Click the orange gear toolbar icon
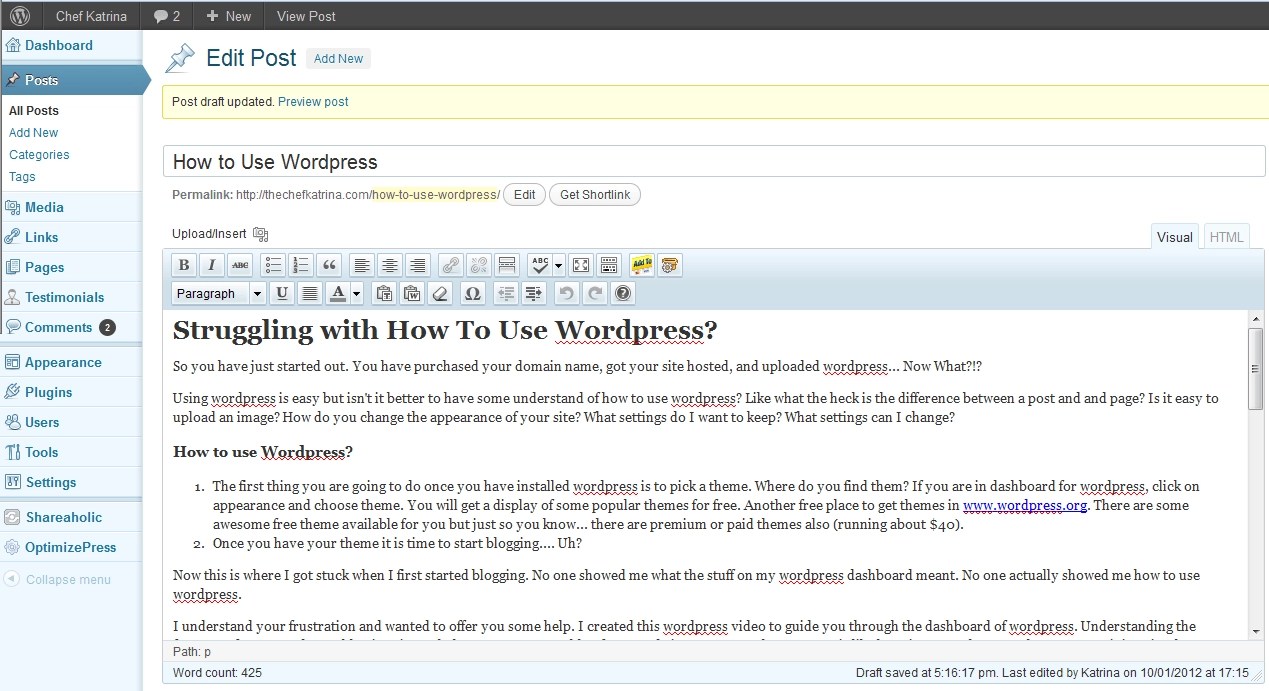1269x691 pixels. [x=670, y=265]
